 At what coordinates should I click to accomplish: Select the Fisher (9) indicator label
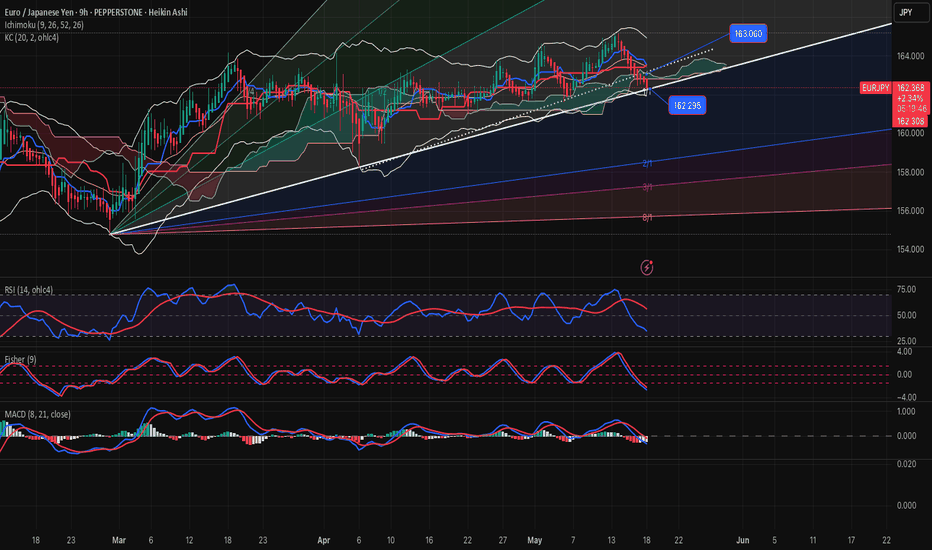20,360
